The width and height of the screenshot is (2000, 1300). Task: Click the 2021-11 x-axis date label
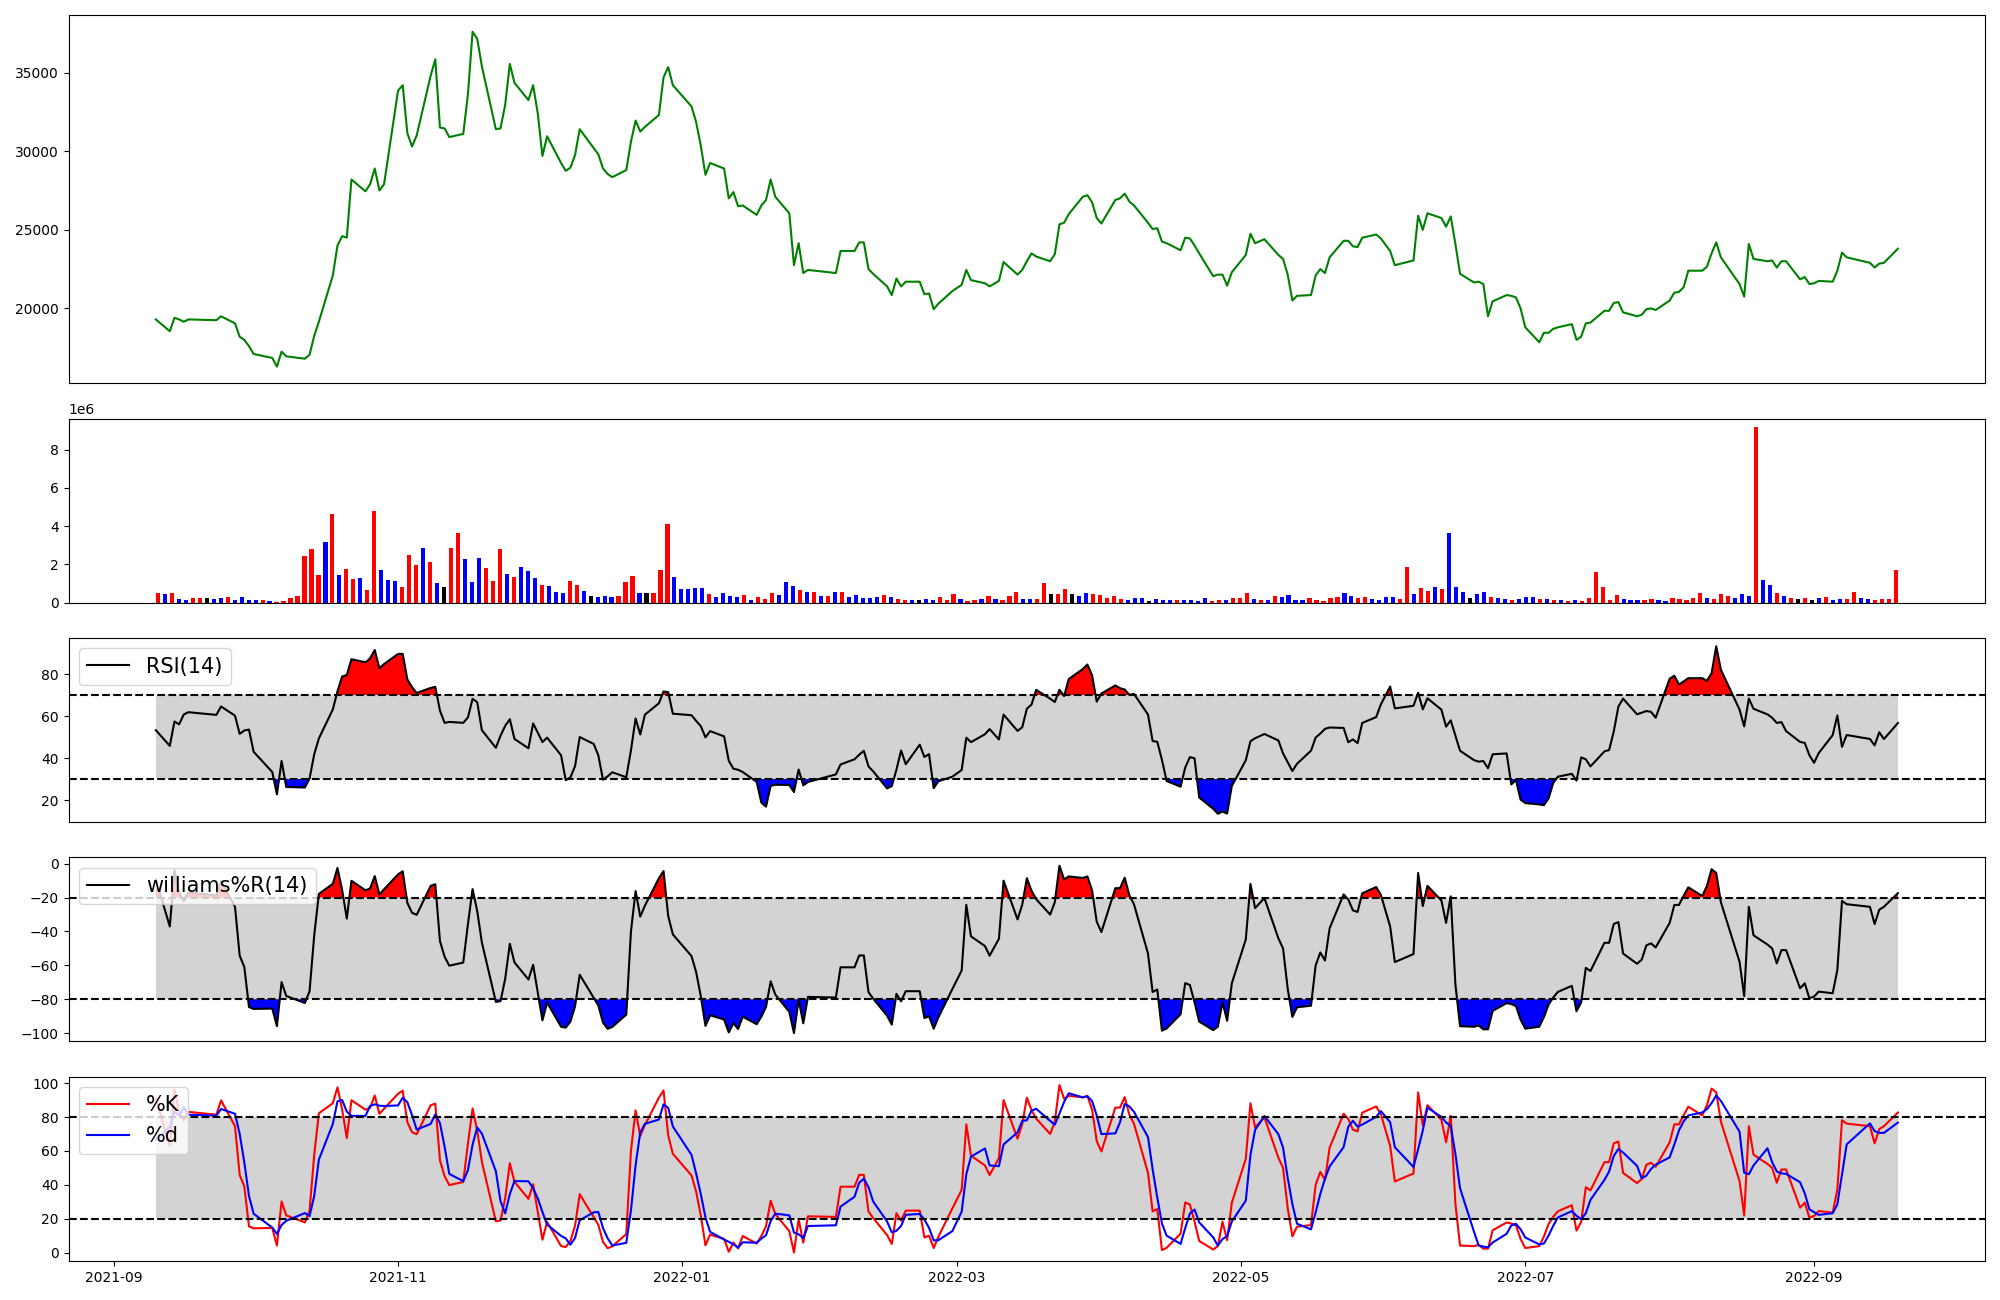click(x=398, y=1277)
